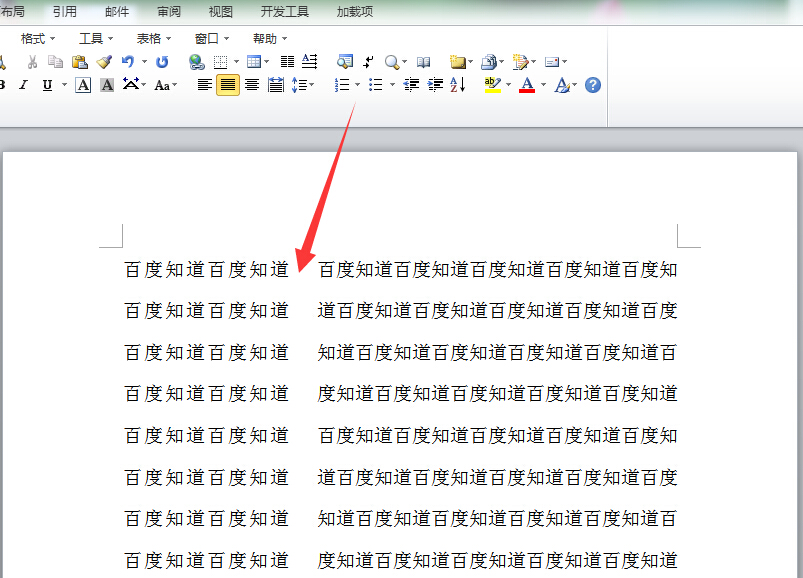Image resolution: width=803 pixels, height=578 pixels.
Task: Click the Insert Table grid icon
Action: pos(254,62)
